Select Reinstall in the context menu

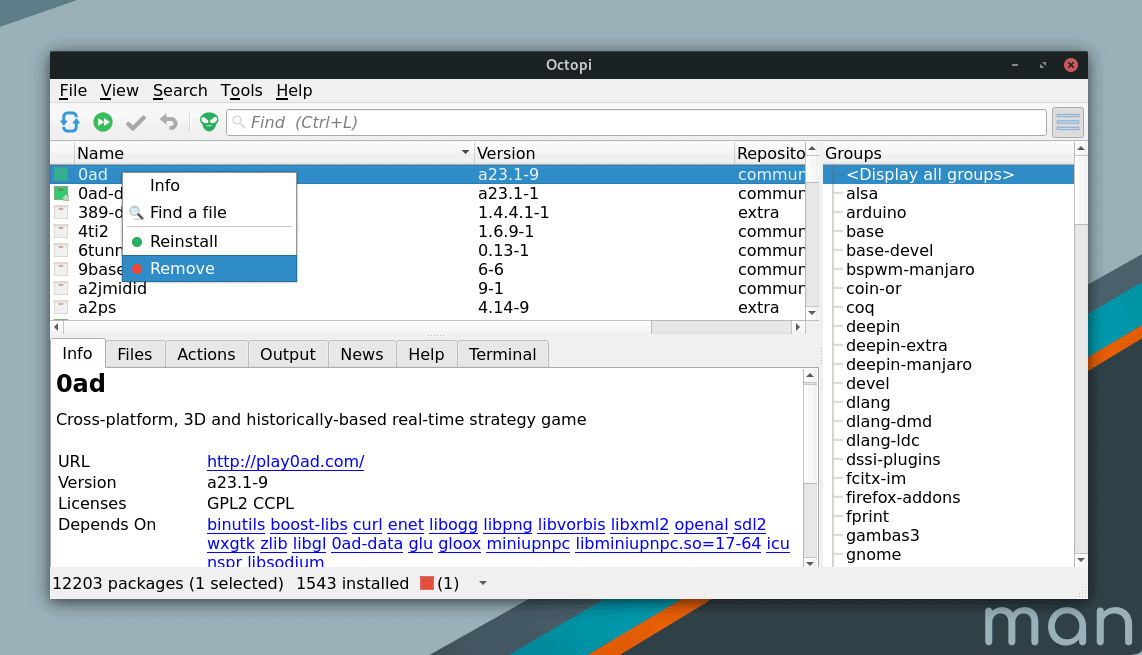(x=183, y=241)
